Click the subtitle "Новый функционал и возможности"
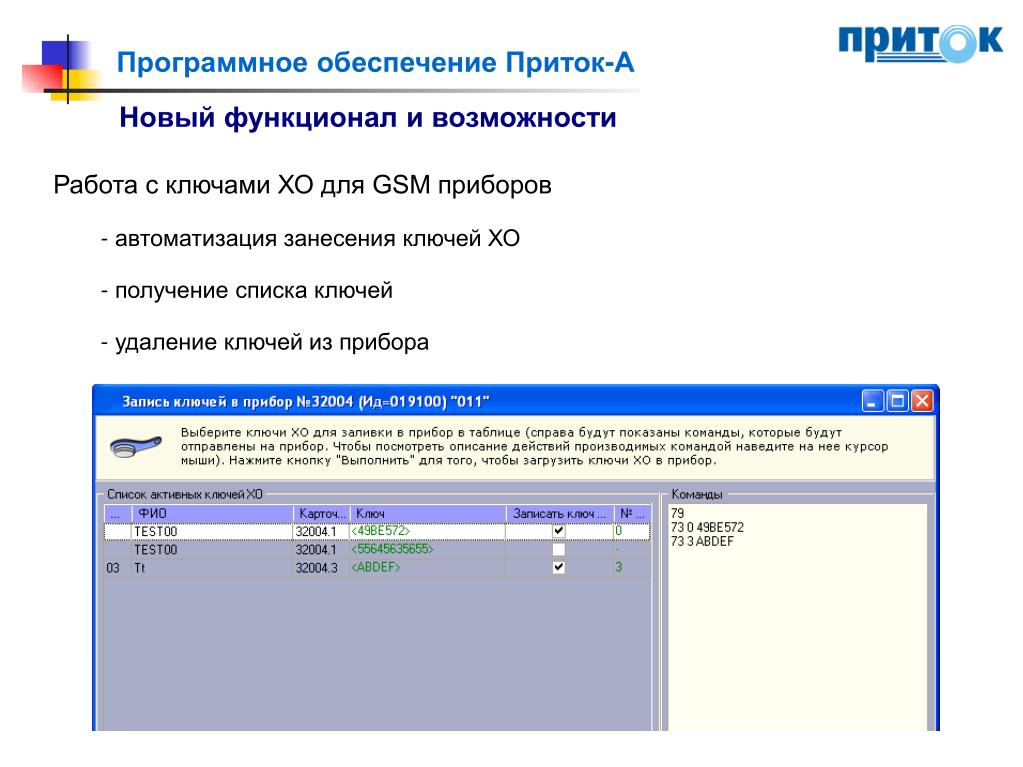The width and height of the screenshot is (1023, 767). coord(368,118)
